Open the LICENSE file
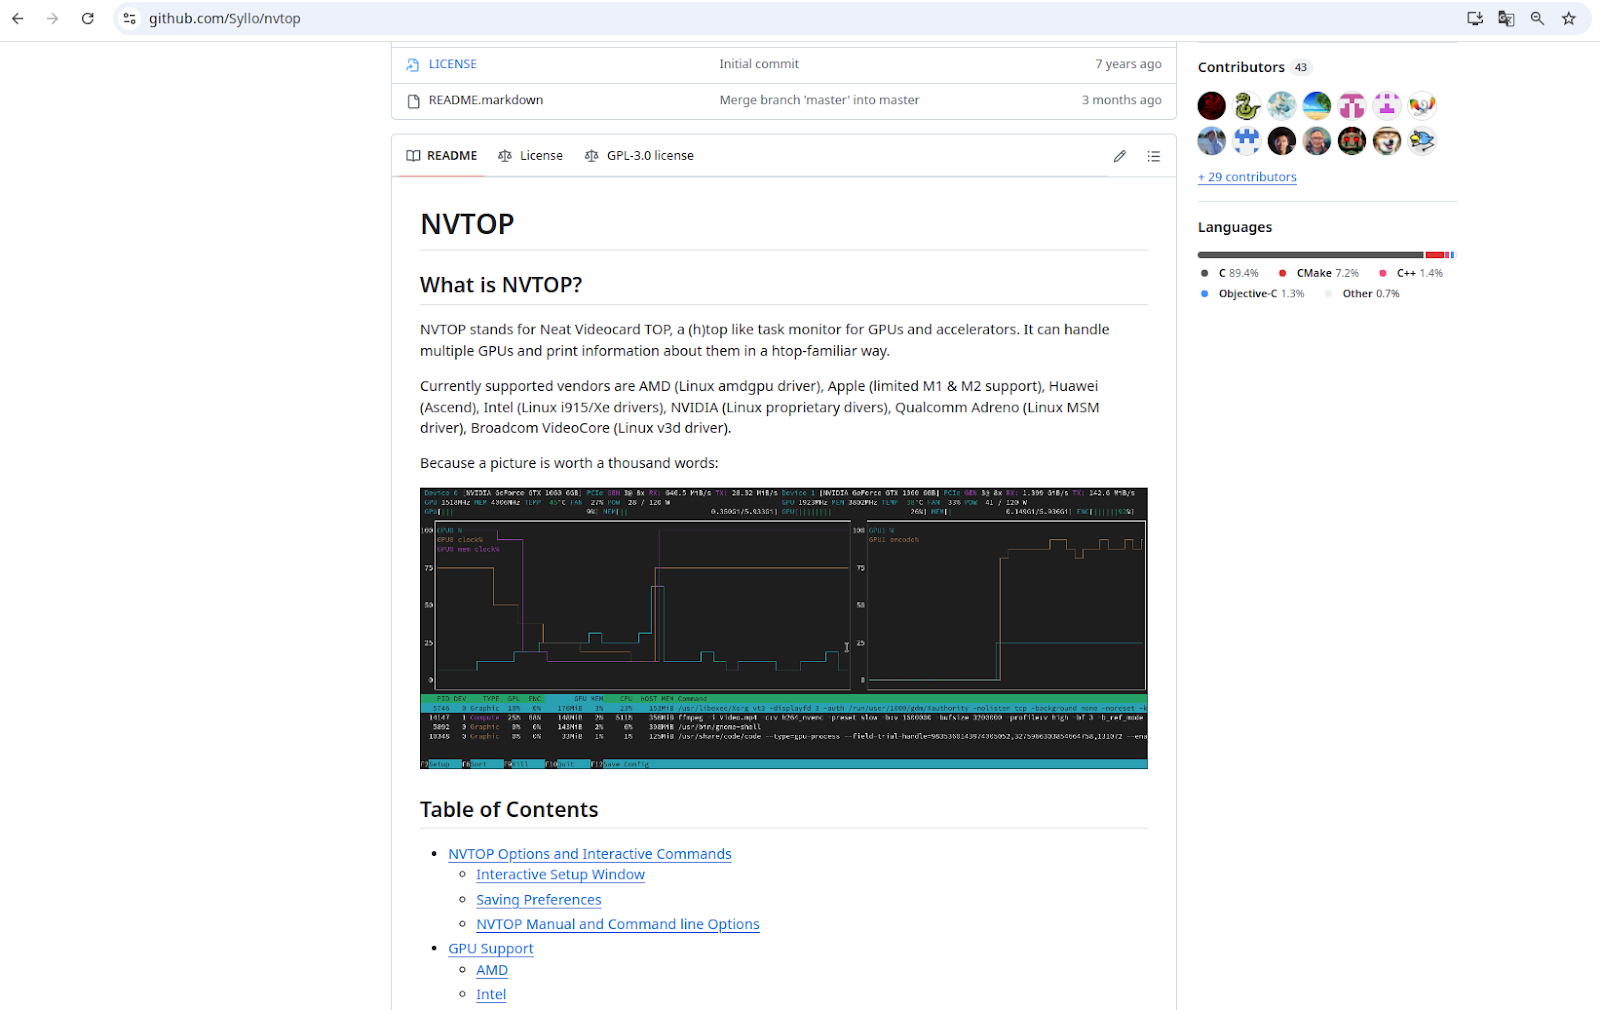1600x1010 pixels. pyautogui.click(x=452, y=64)
